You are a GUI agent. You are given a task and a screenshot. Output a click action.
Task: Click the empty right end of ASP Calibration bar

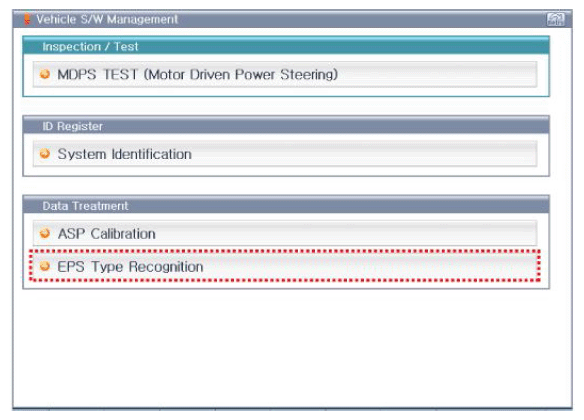pyautogui.click(x=346, y=233)
